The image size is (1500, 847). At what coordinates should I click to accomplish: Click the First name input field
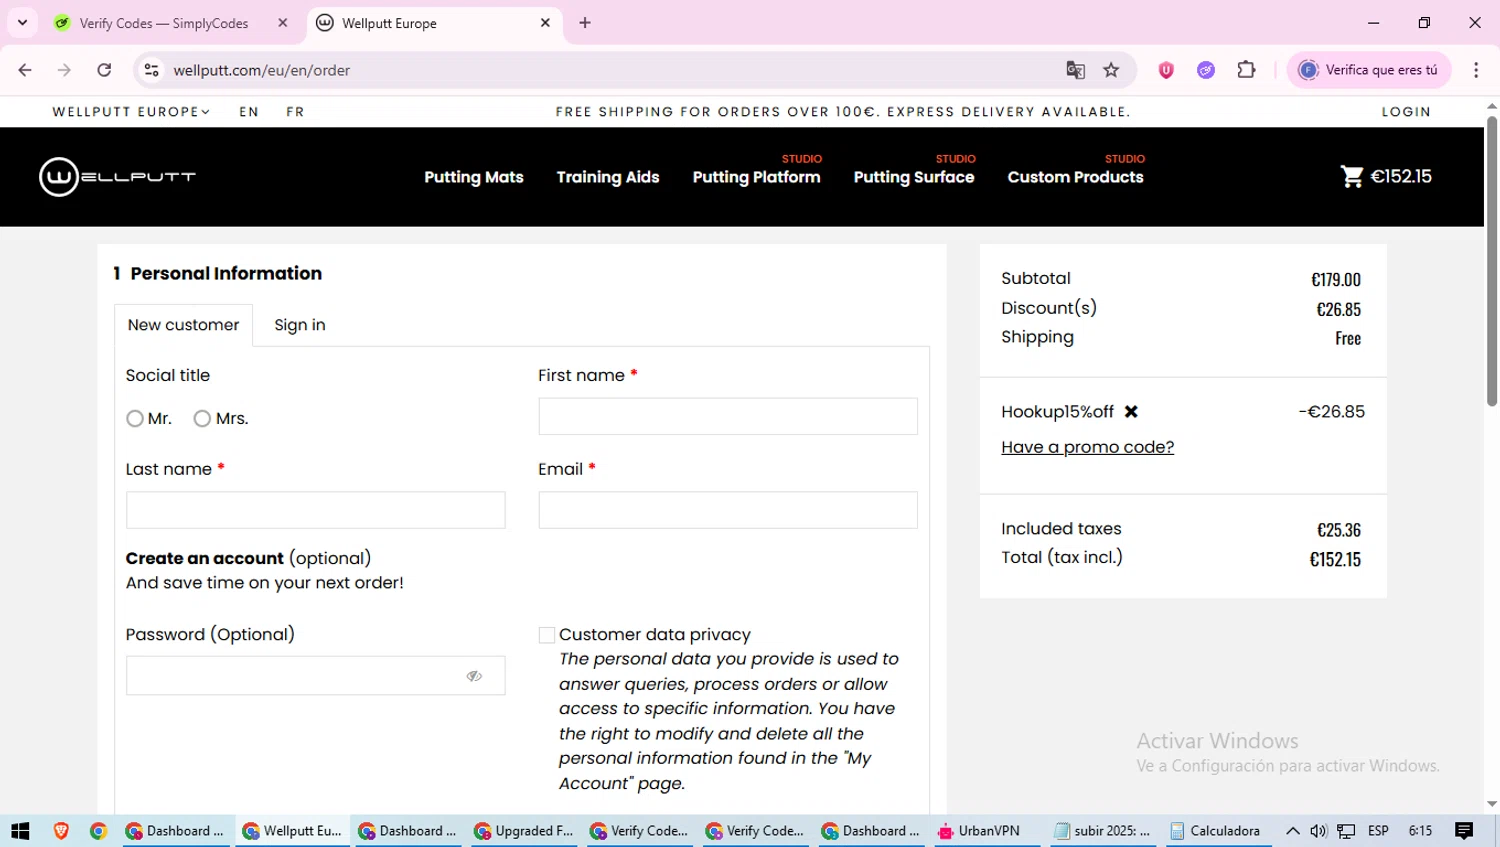[728, 416]
